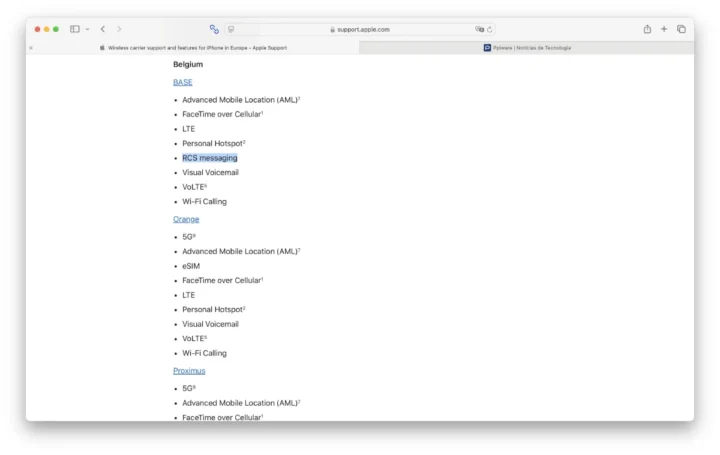Click Wi-Fi Calling under Orange

coord(204,353)
